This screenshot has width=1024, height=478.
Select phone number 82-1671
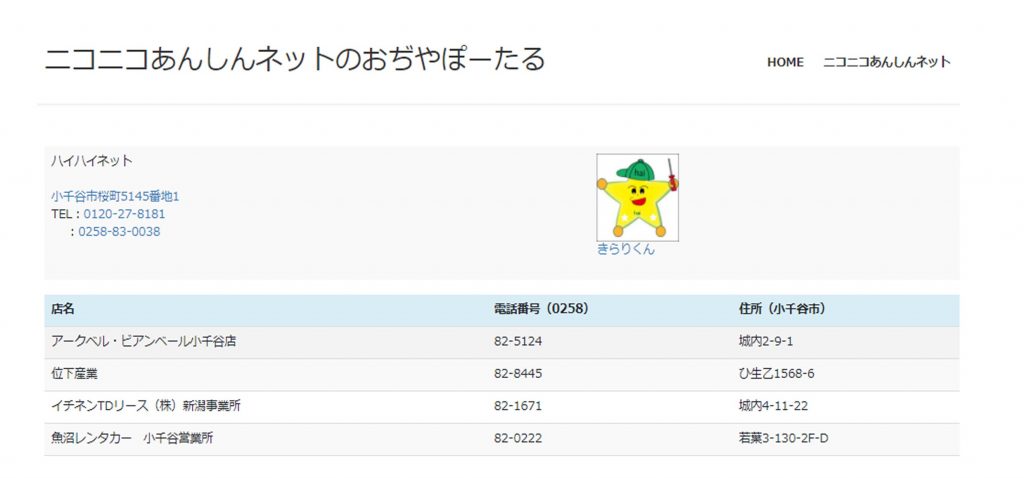tap(518, 406)
